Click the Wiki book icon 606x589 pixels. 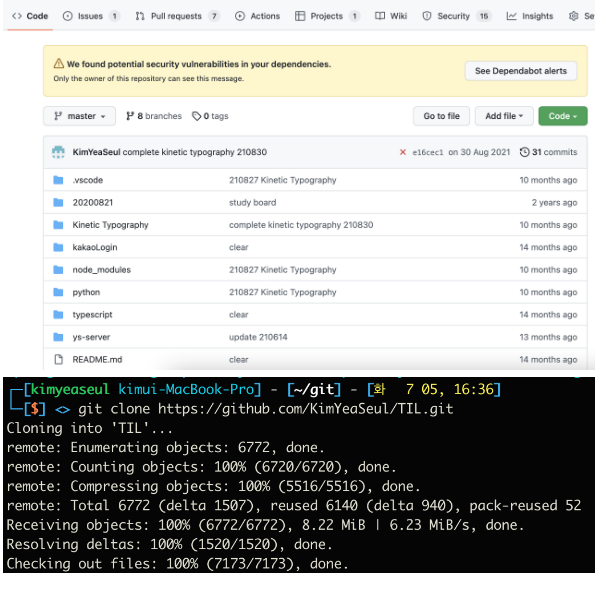[380, 16]
